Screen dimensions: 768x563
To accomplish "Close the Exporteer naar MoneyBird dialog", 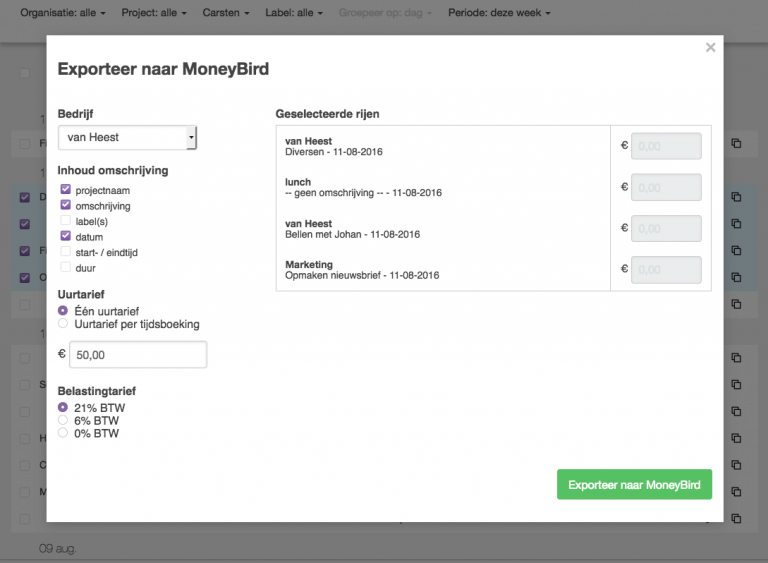I will pos(710,48).
